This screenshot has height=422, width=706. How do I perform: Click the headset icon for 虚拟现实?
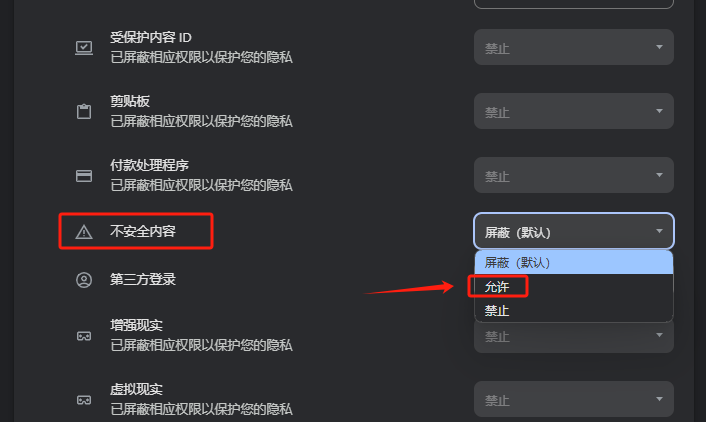click(x=84, y=400)
